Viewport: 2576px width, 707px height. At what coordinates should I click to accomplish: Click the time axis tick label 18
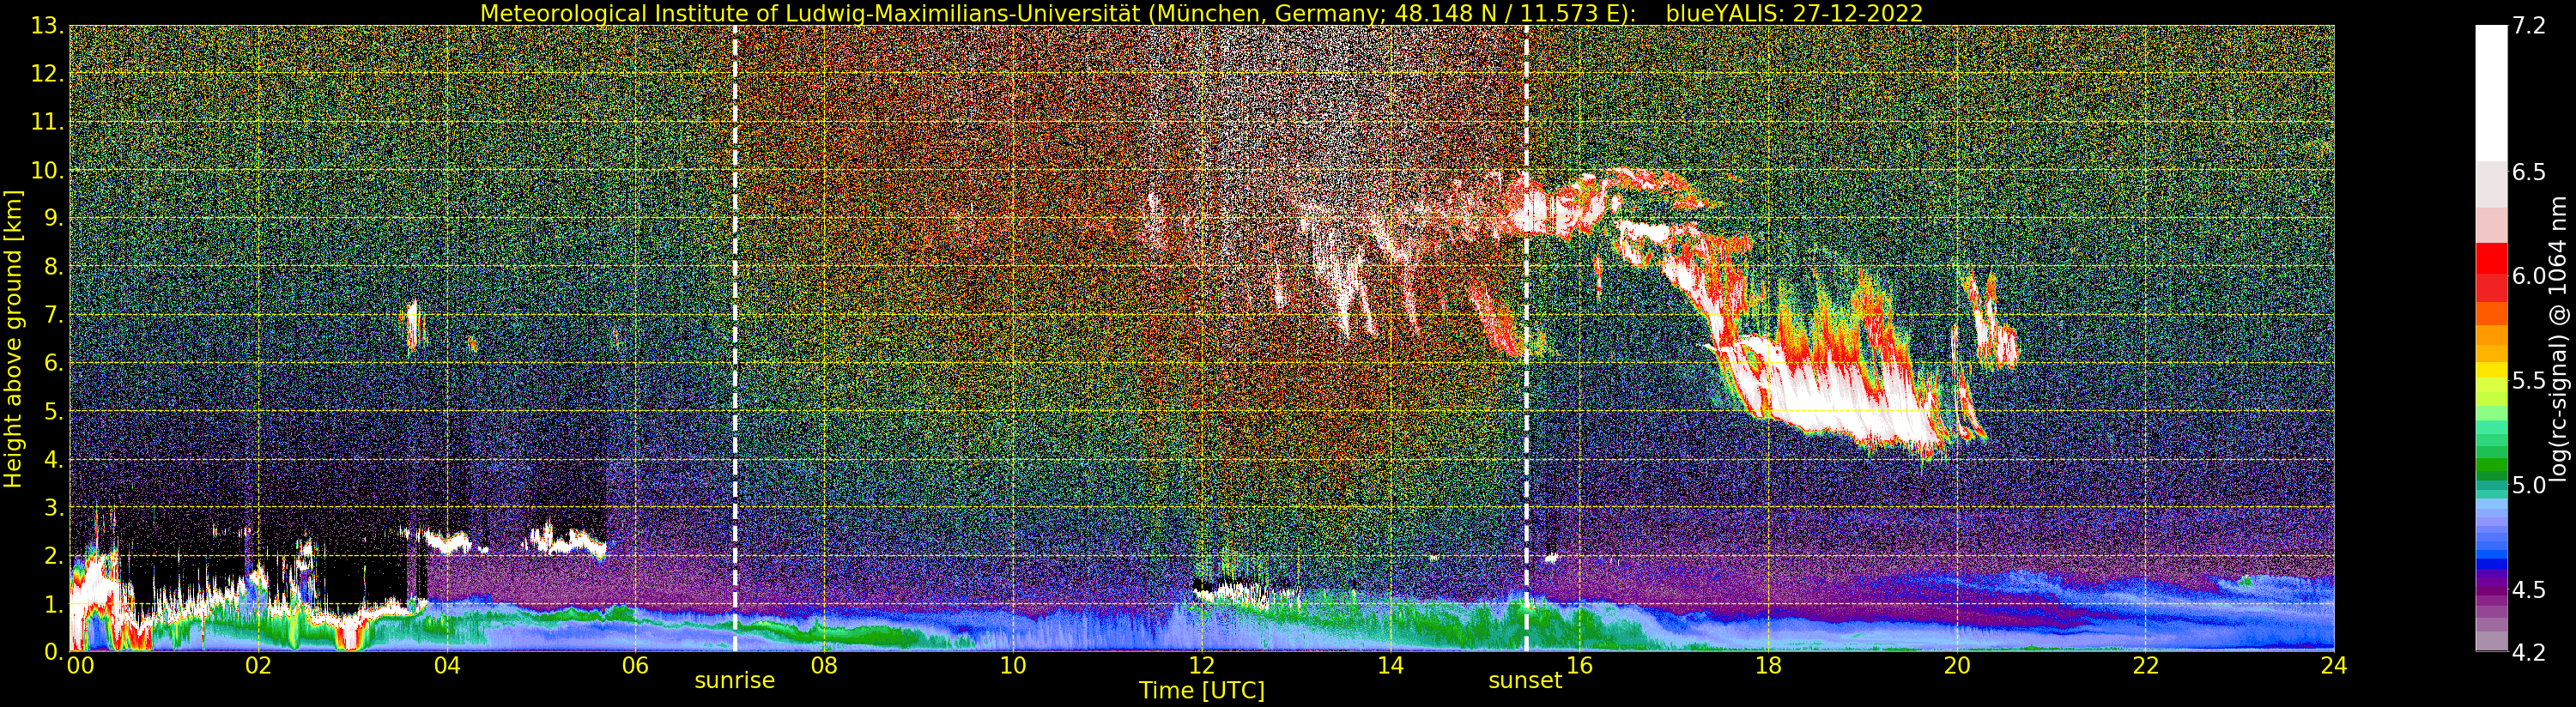click(x=1768, y=665)
